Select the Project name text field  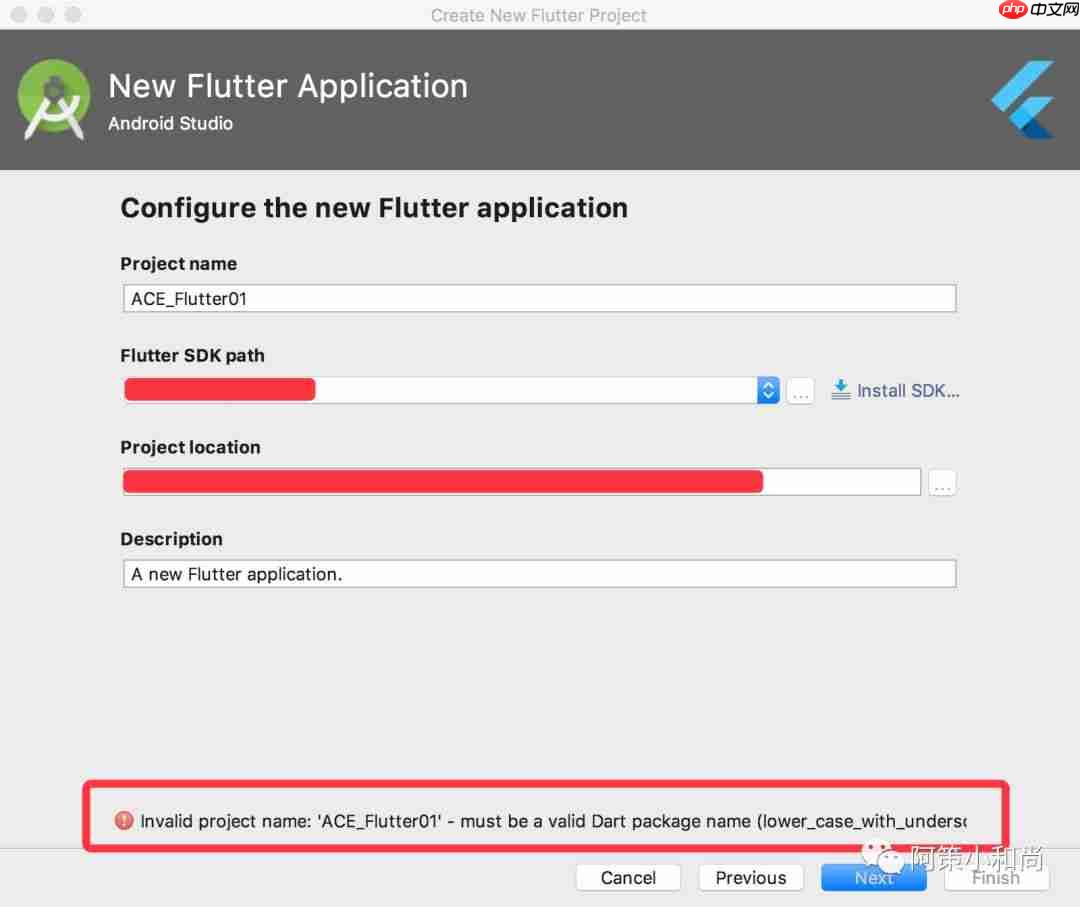point(540,297)
